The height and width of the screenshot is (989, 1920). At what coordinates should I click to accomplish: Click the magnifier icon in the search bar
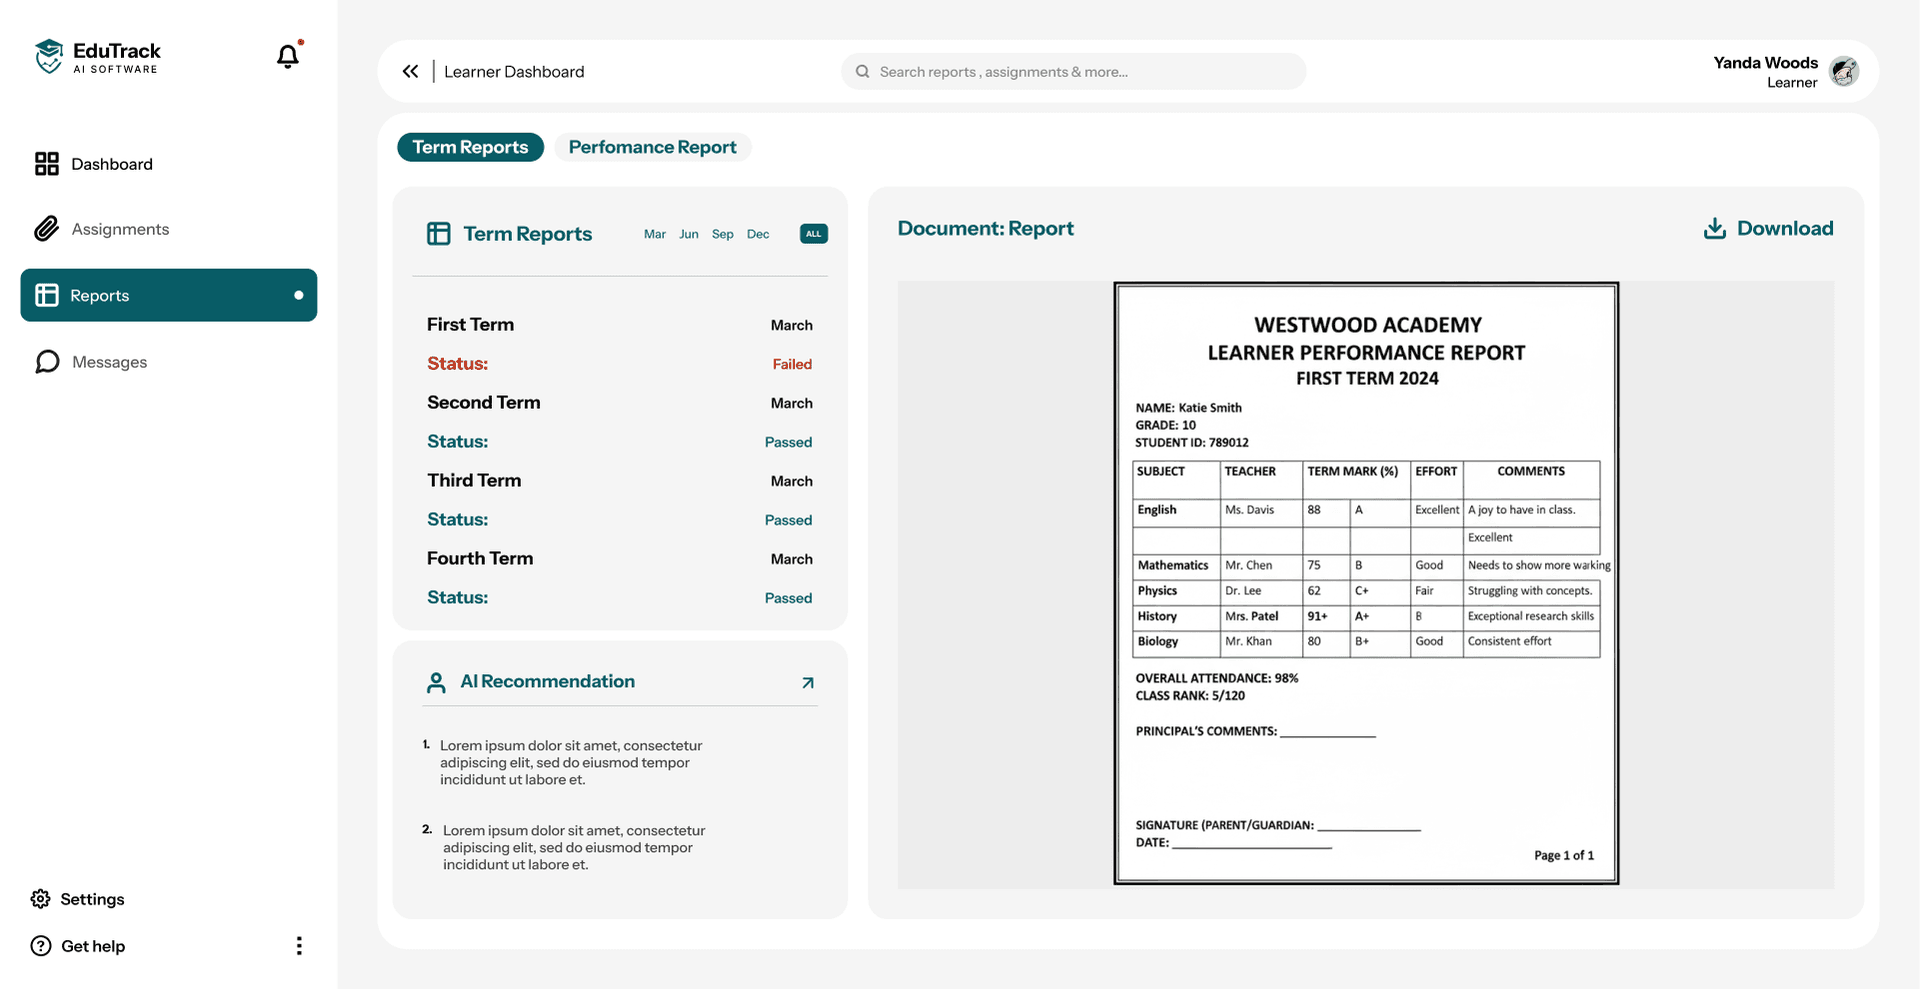(x=862, y=71)
